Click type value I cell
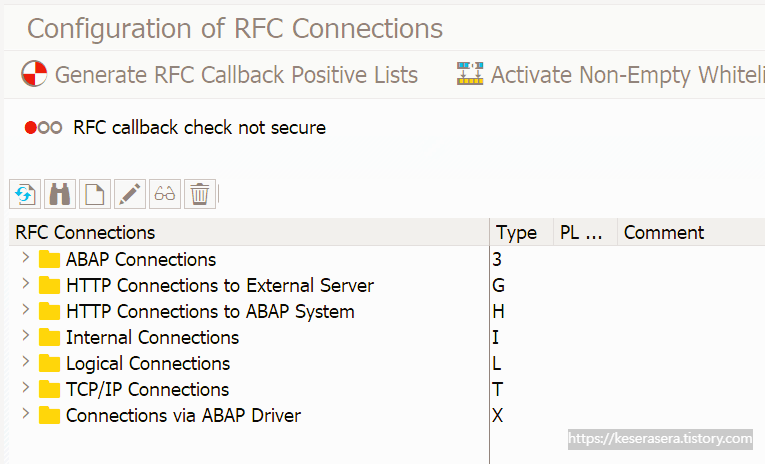Screen dimensions: 765x464 tap(496, 337)
